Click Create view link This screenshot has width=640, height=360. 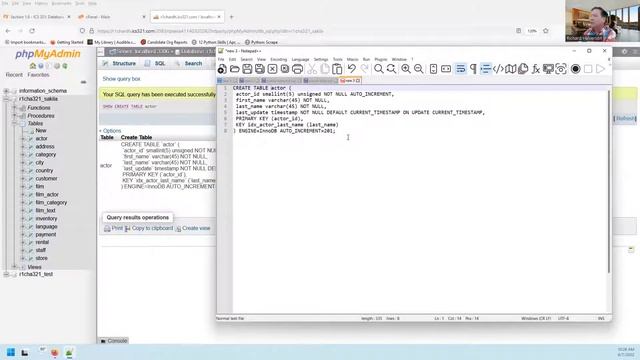pyautogui.click(x=193, y=228)
